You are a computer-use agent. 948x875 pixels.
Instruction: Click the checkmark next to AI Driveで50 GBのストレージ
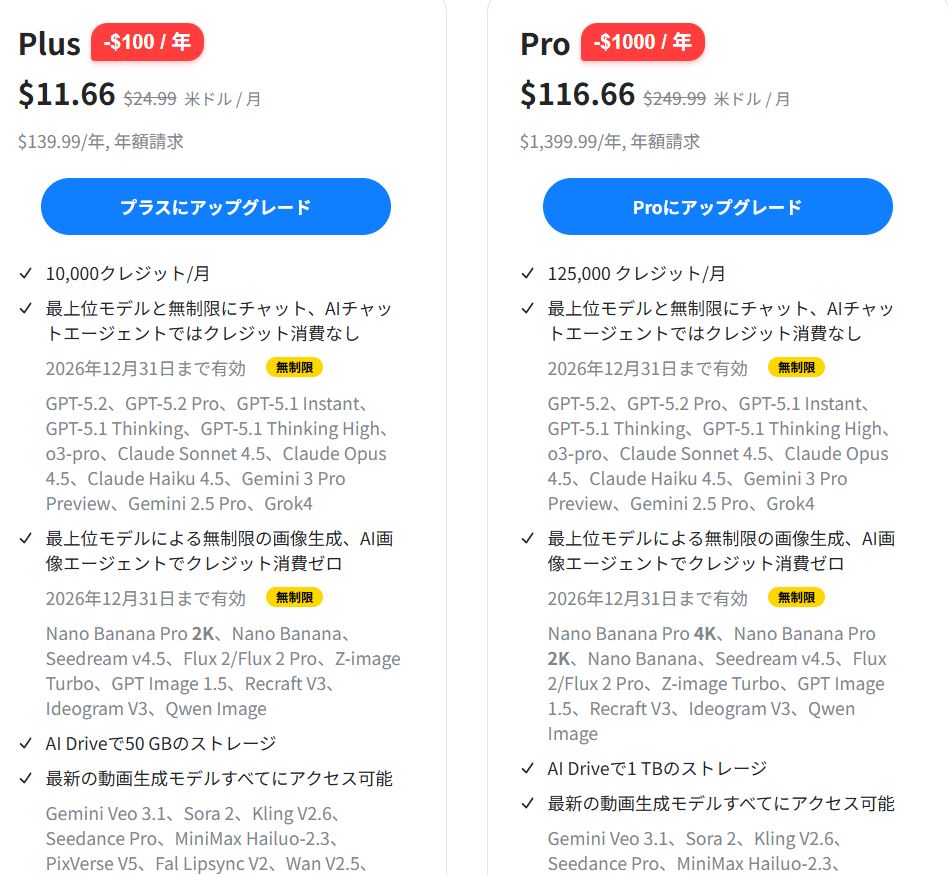tap(26, 743)
